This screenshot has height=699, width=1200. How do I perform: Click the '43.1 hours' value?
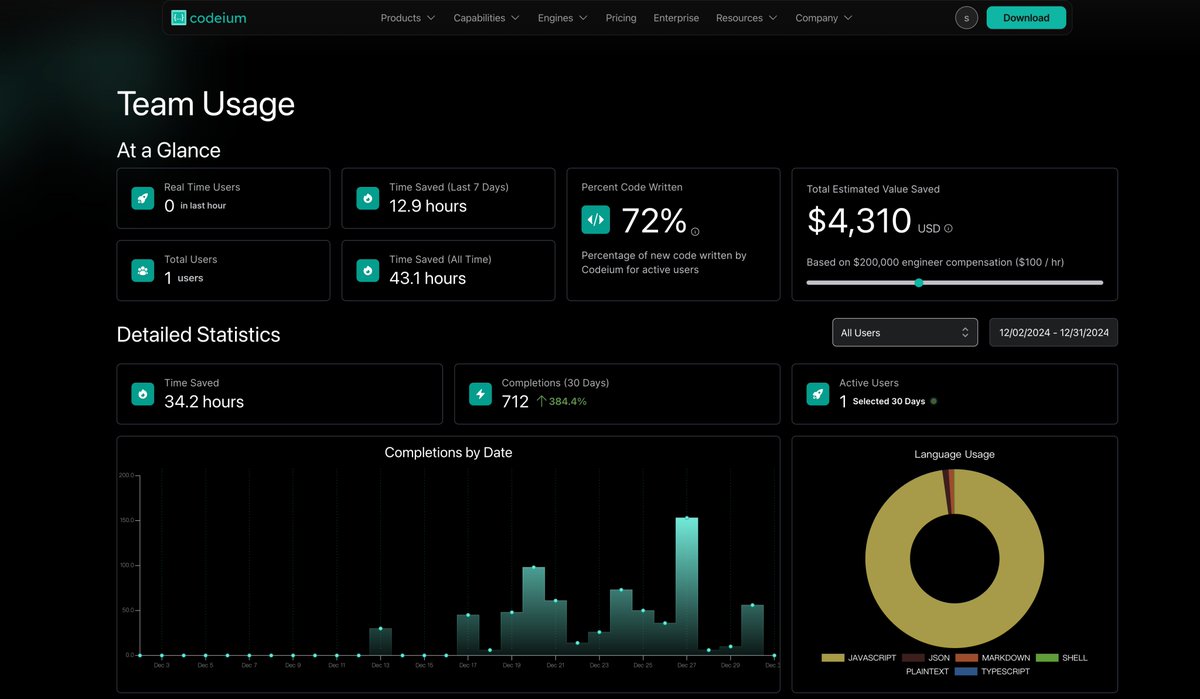427,279
